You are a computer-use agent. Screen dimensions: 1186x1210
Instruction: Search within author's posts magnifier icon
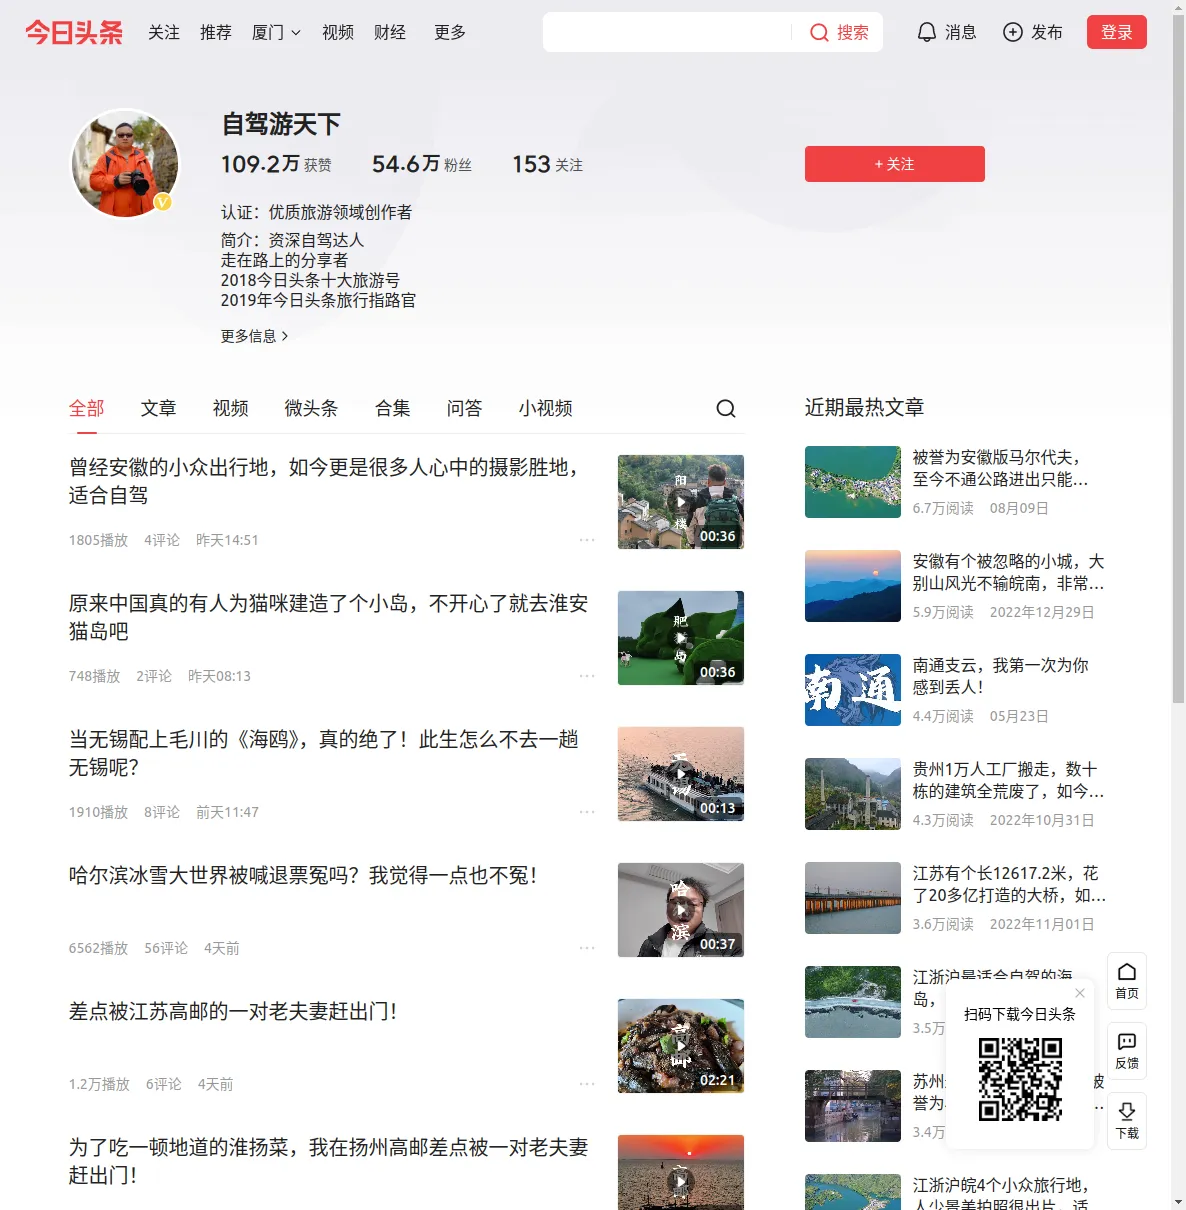point(726,408)
